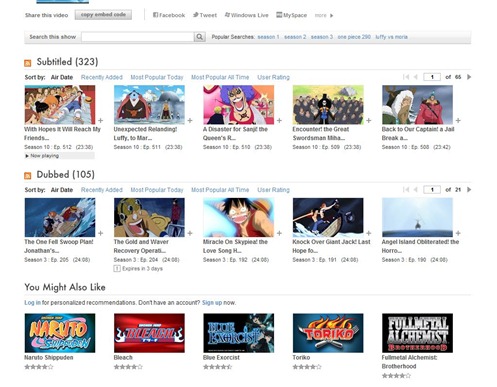Go to previous Subtitled page
The image size is (497, 387).
tap(416, 77)
